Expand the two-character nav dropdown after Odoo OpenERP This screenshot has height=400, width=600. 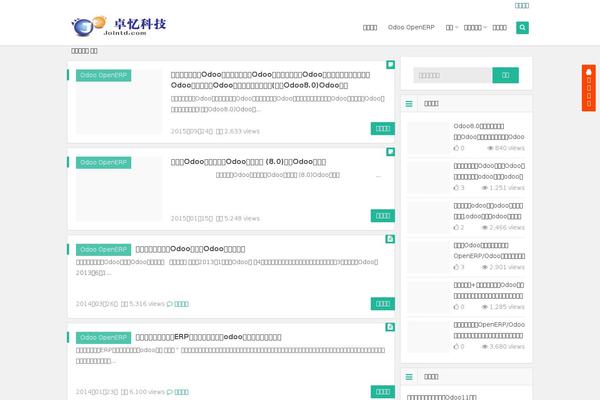[x=452, y=28]
